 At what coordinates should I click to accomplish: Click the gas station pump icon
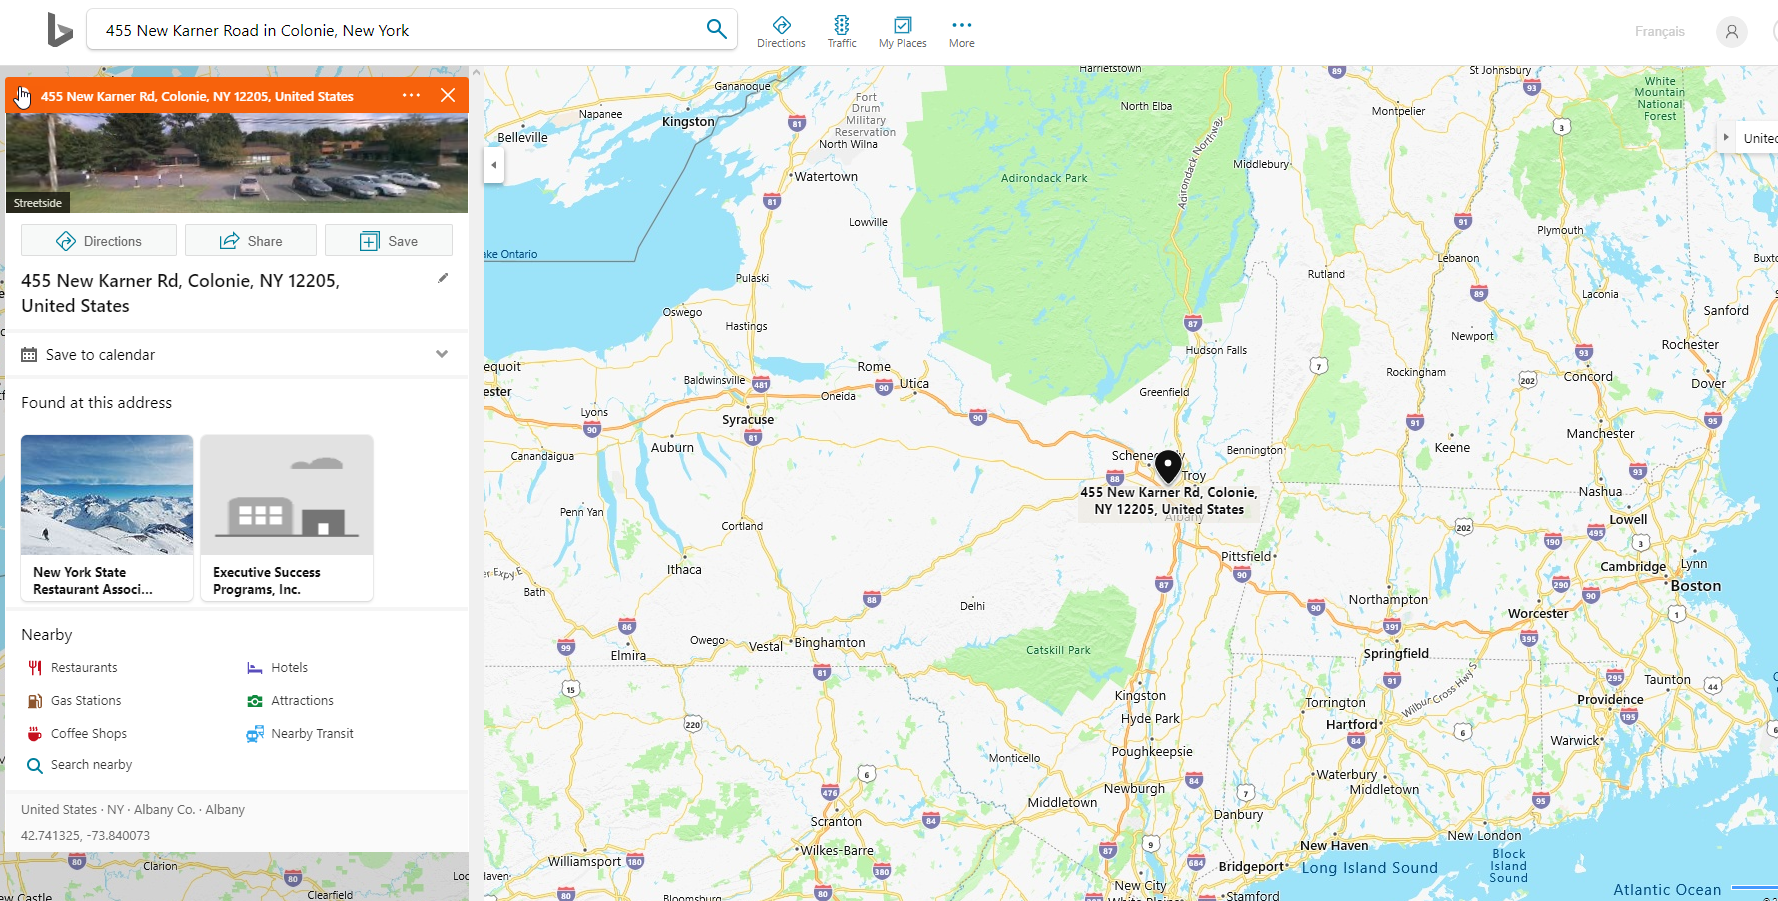[35, 701]
